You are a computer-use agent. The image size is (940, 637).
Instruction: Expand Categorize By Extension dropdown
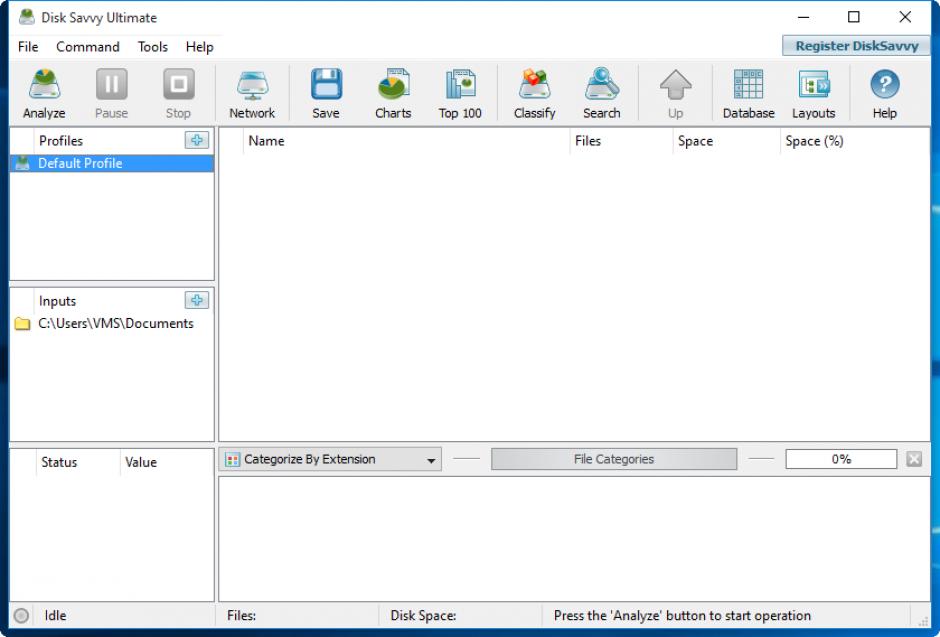point(330,460)
